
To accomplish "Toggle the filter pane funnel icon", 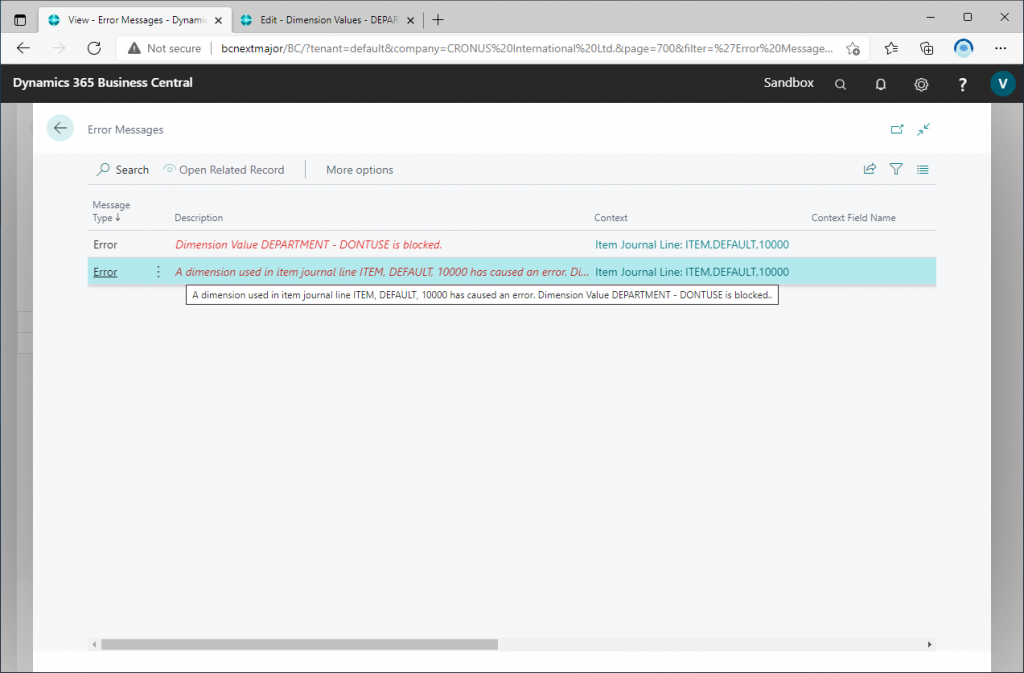I will [896, 170].
